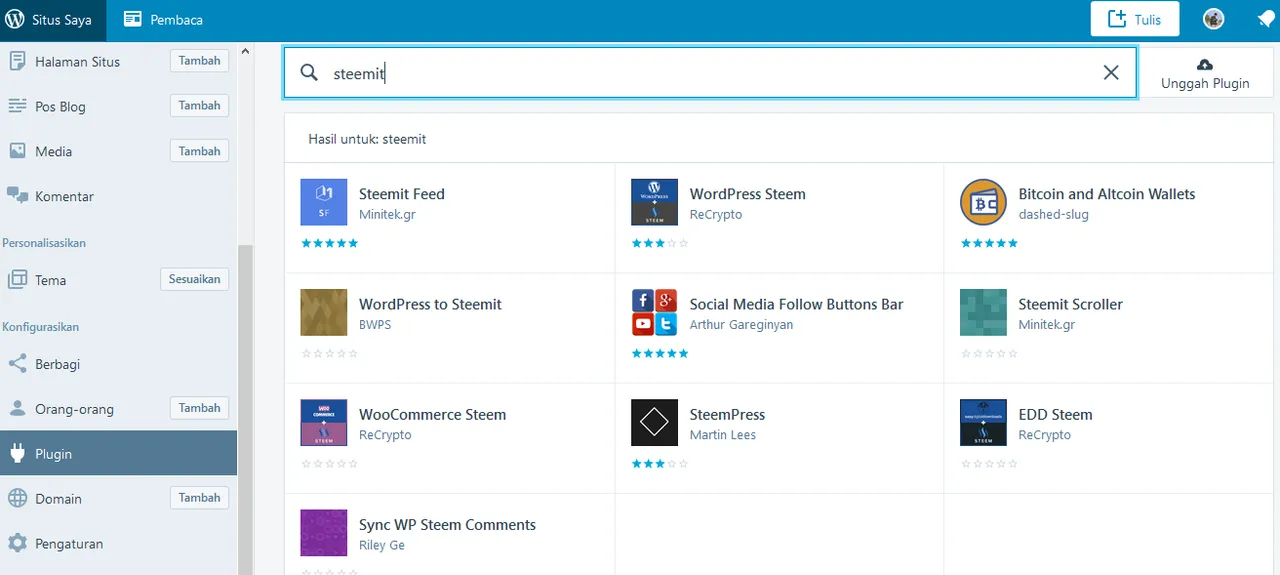Click the Pos Blog list icon
Screen dimensions: 1280x575
coord(17,106)
